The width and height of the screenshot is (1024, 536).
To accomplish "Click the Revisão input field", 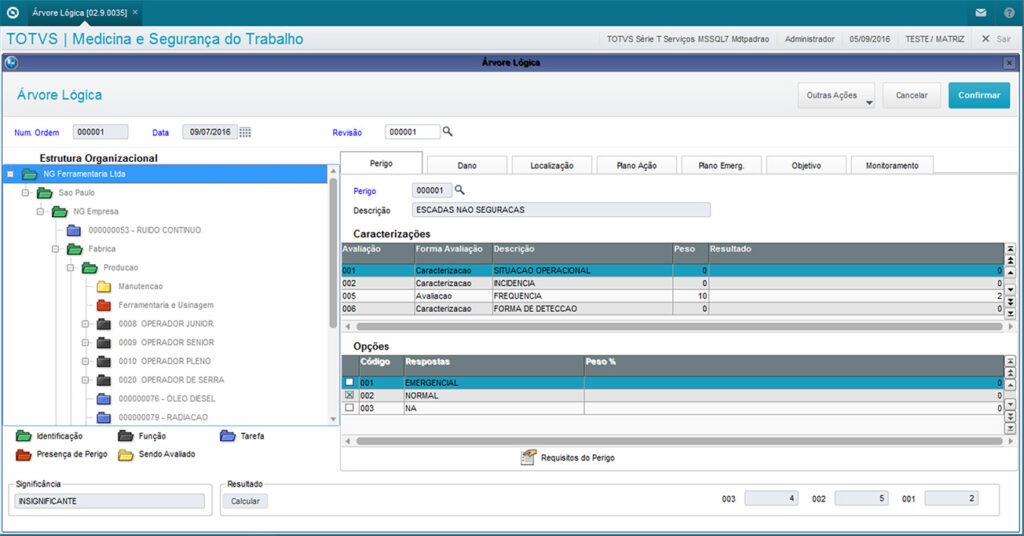I will pyautogui.click(x=413, y=132).
